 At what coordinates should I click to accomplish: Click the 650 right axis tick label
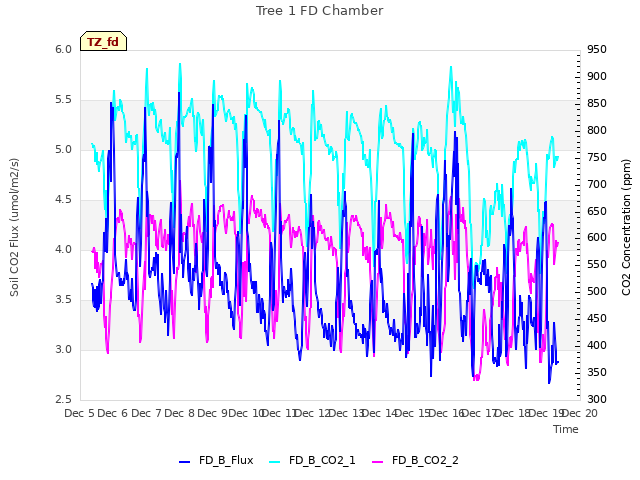pos(597,211)
